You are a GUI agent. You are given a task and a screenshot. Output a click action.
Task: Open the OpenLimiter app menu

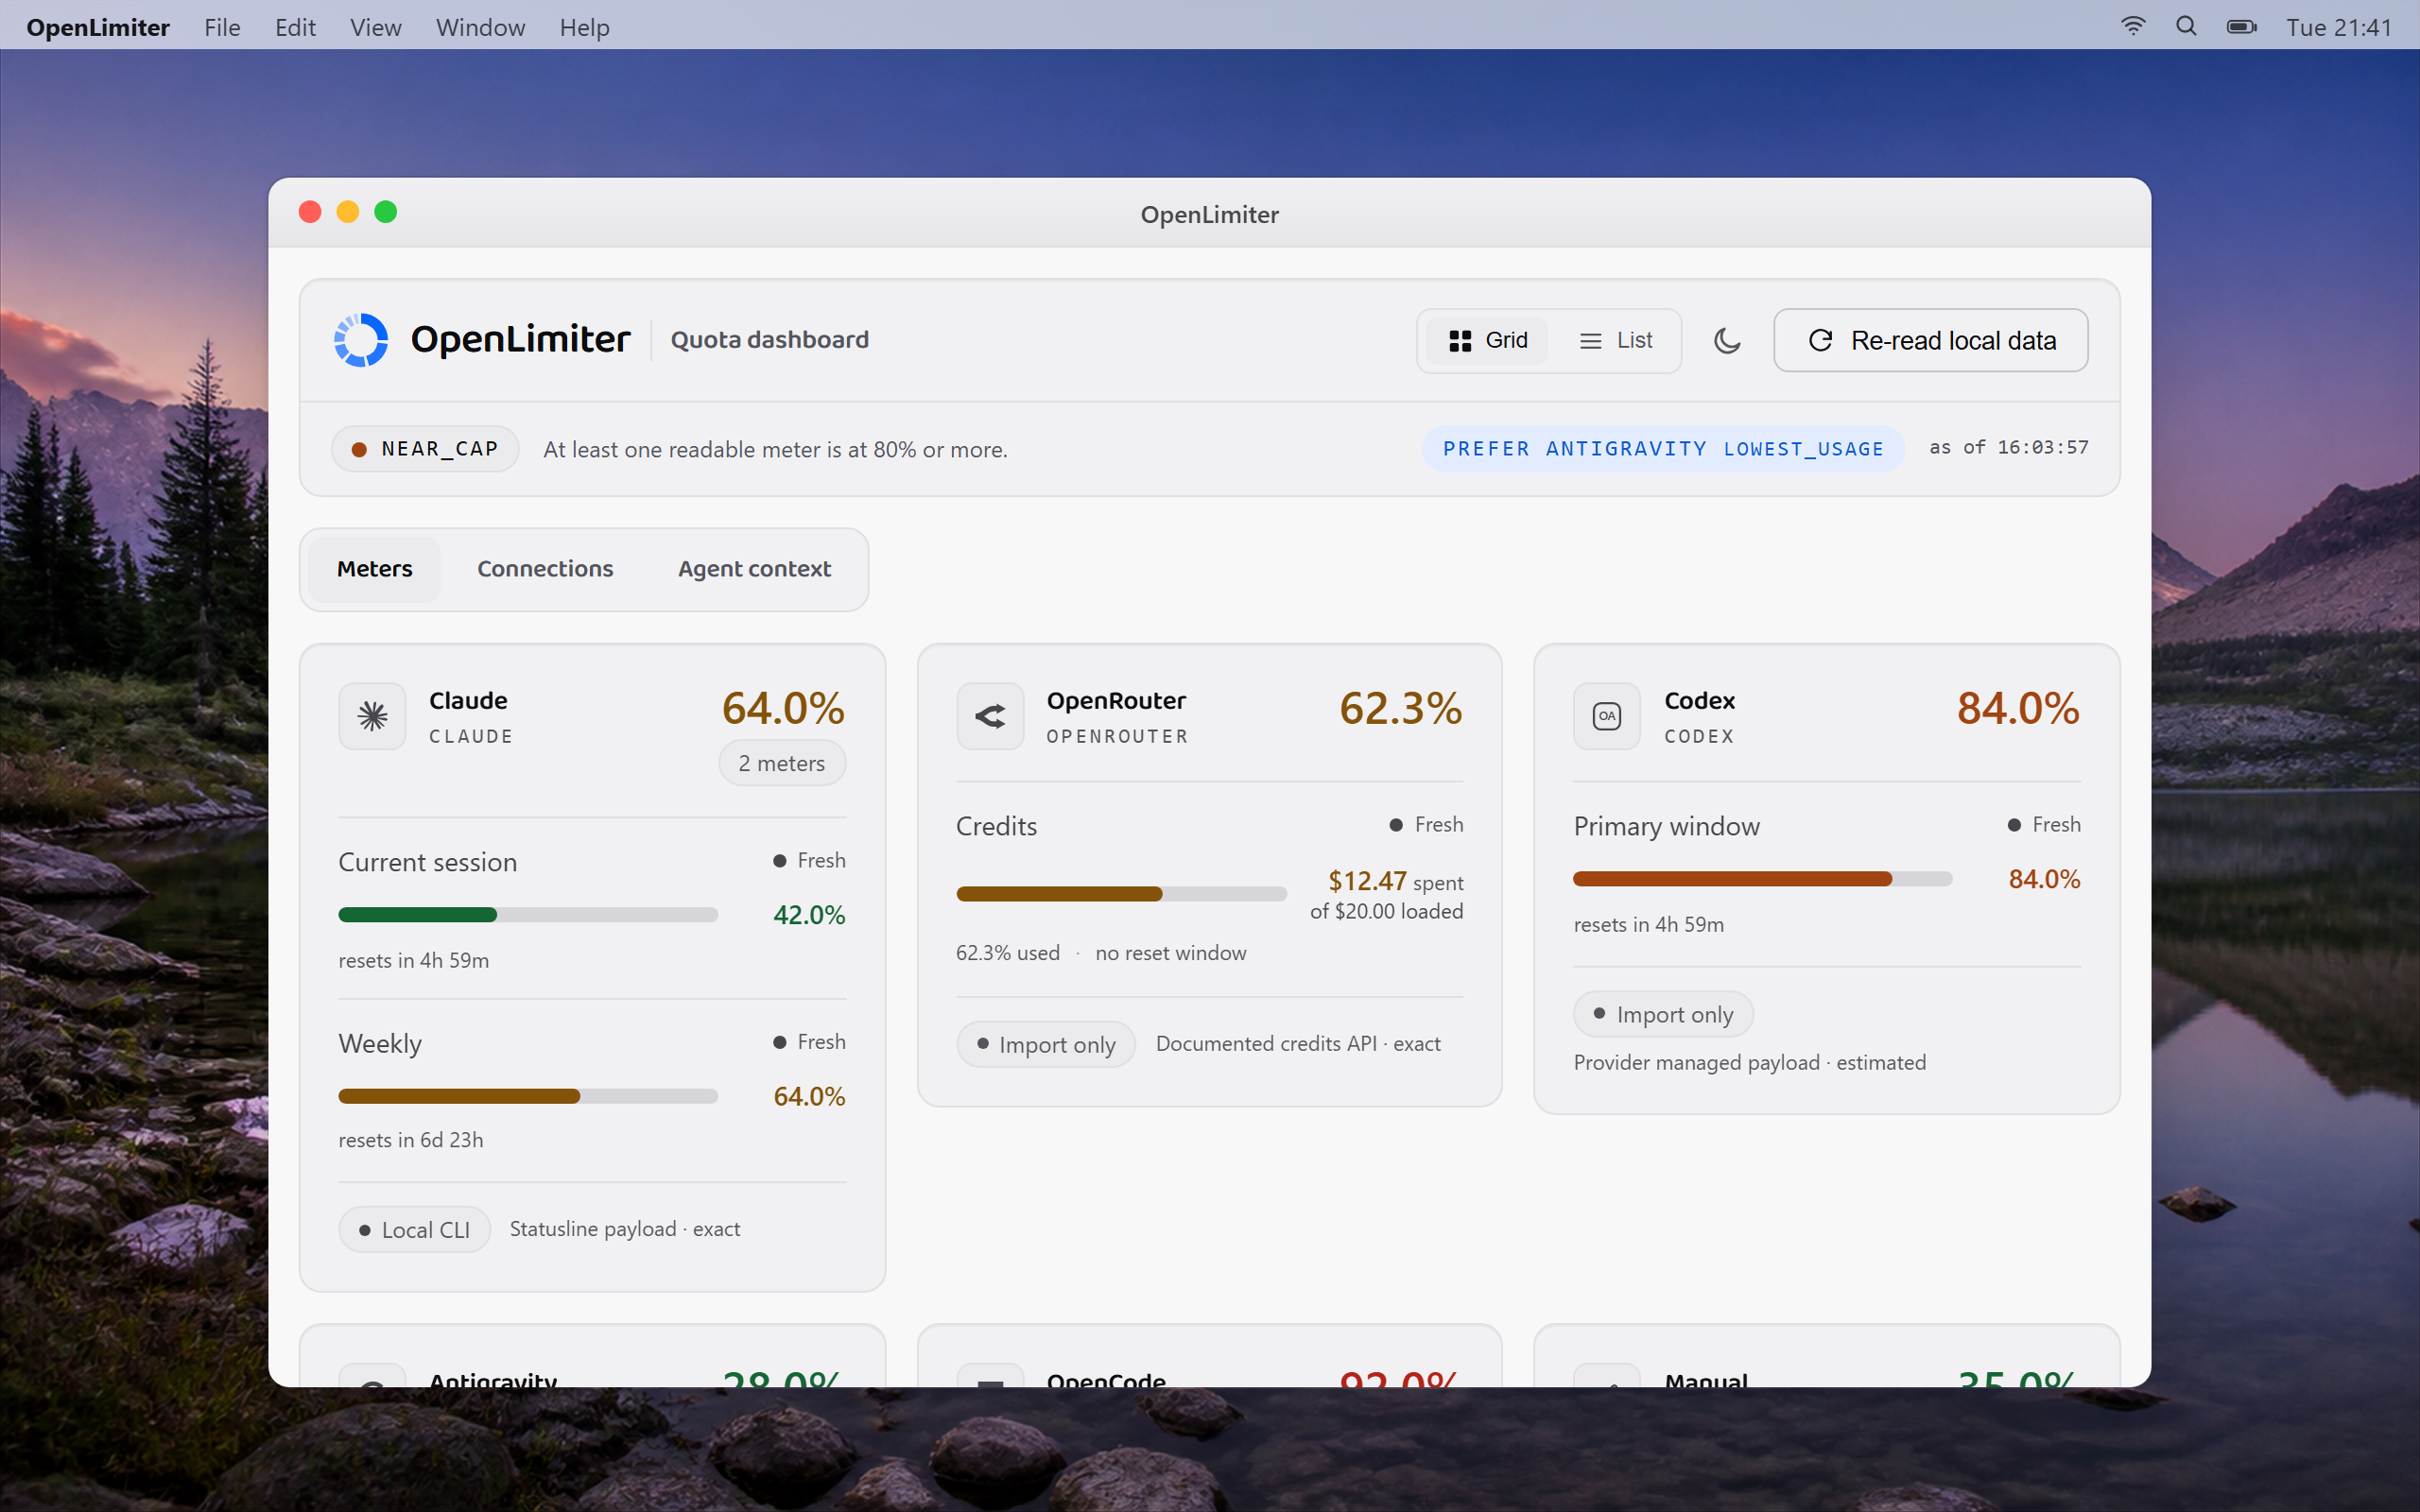pos(98,27)
